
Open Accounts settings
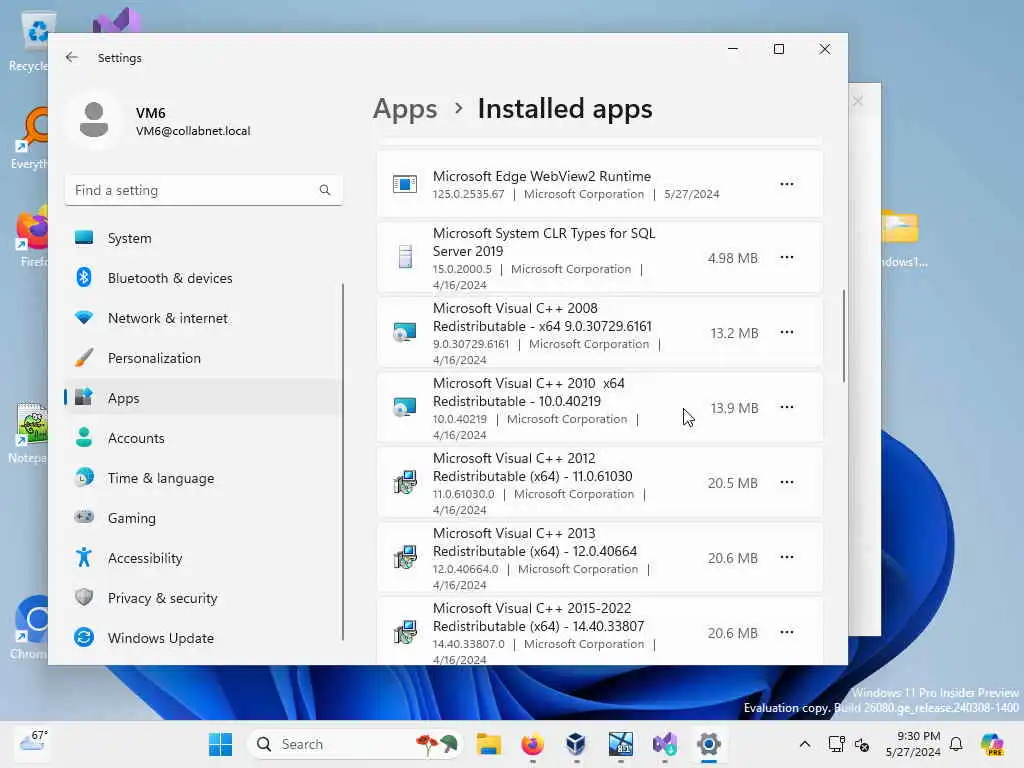click(x=202, y=438)
